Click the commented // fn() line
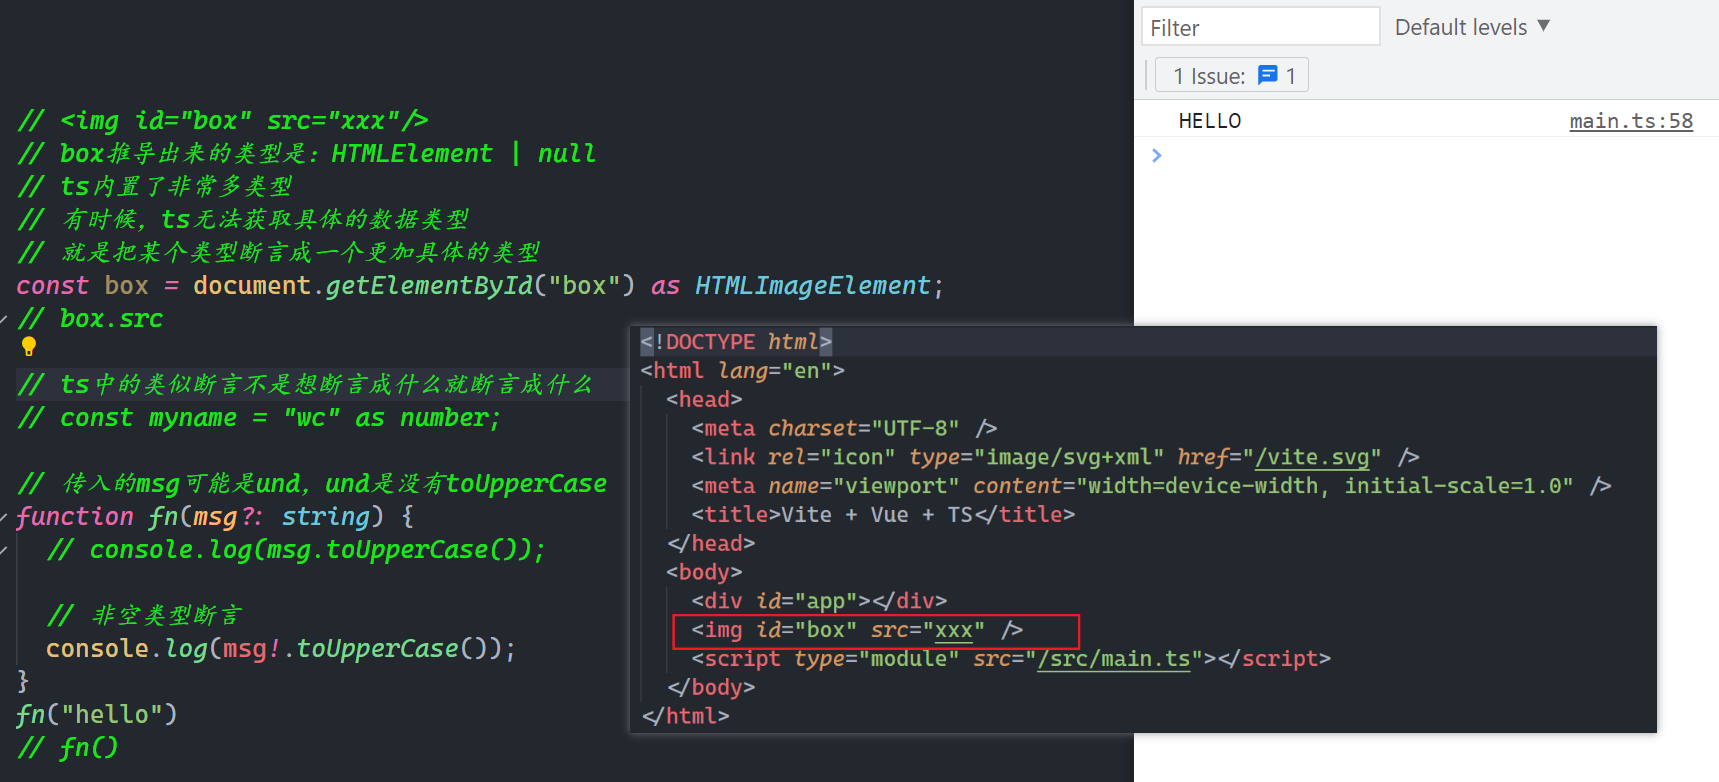 (67, 747)
